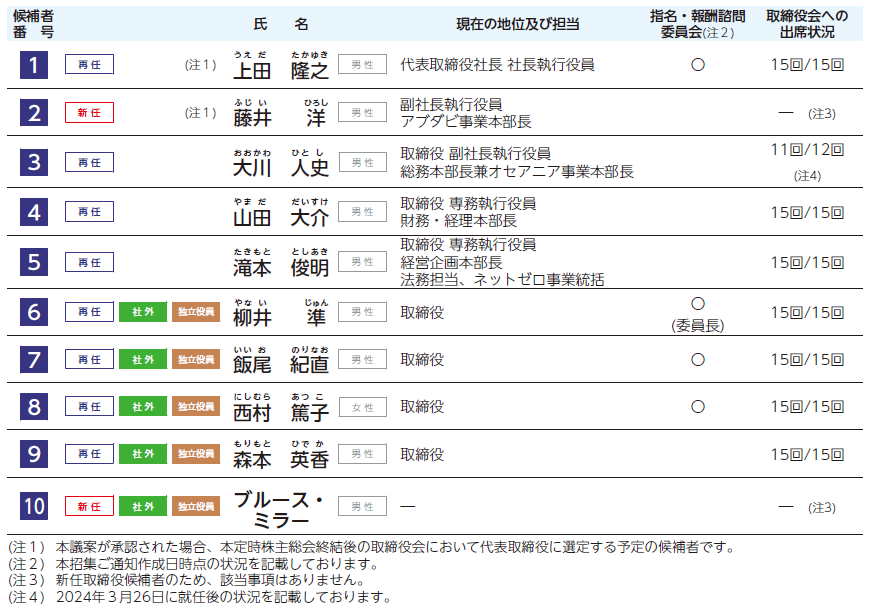Click the 女性 tag next to 西村 篤子
The width and height of the screenshot is (869, 610).
tap(362, 407)
